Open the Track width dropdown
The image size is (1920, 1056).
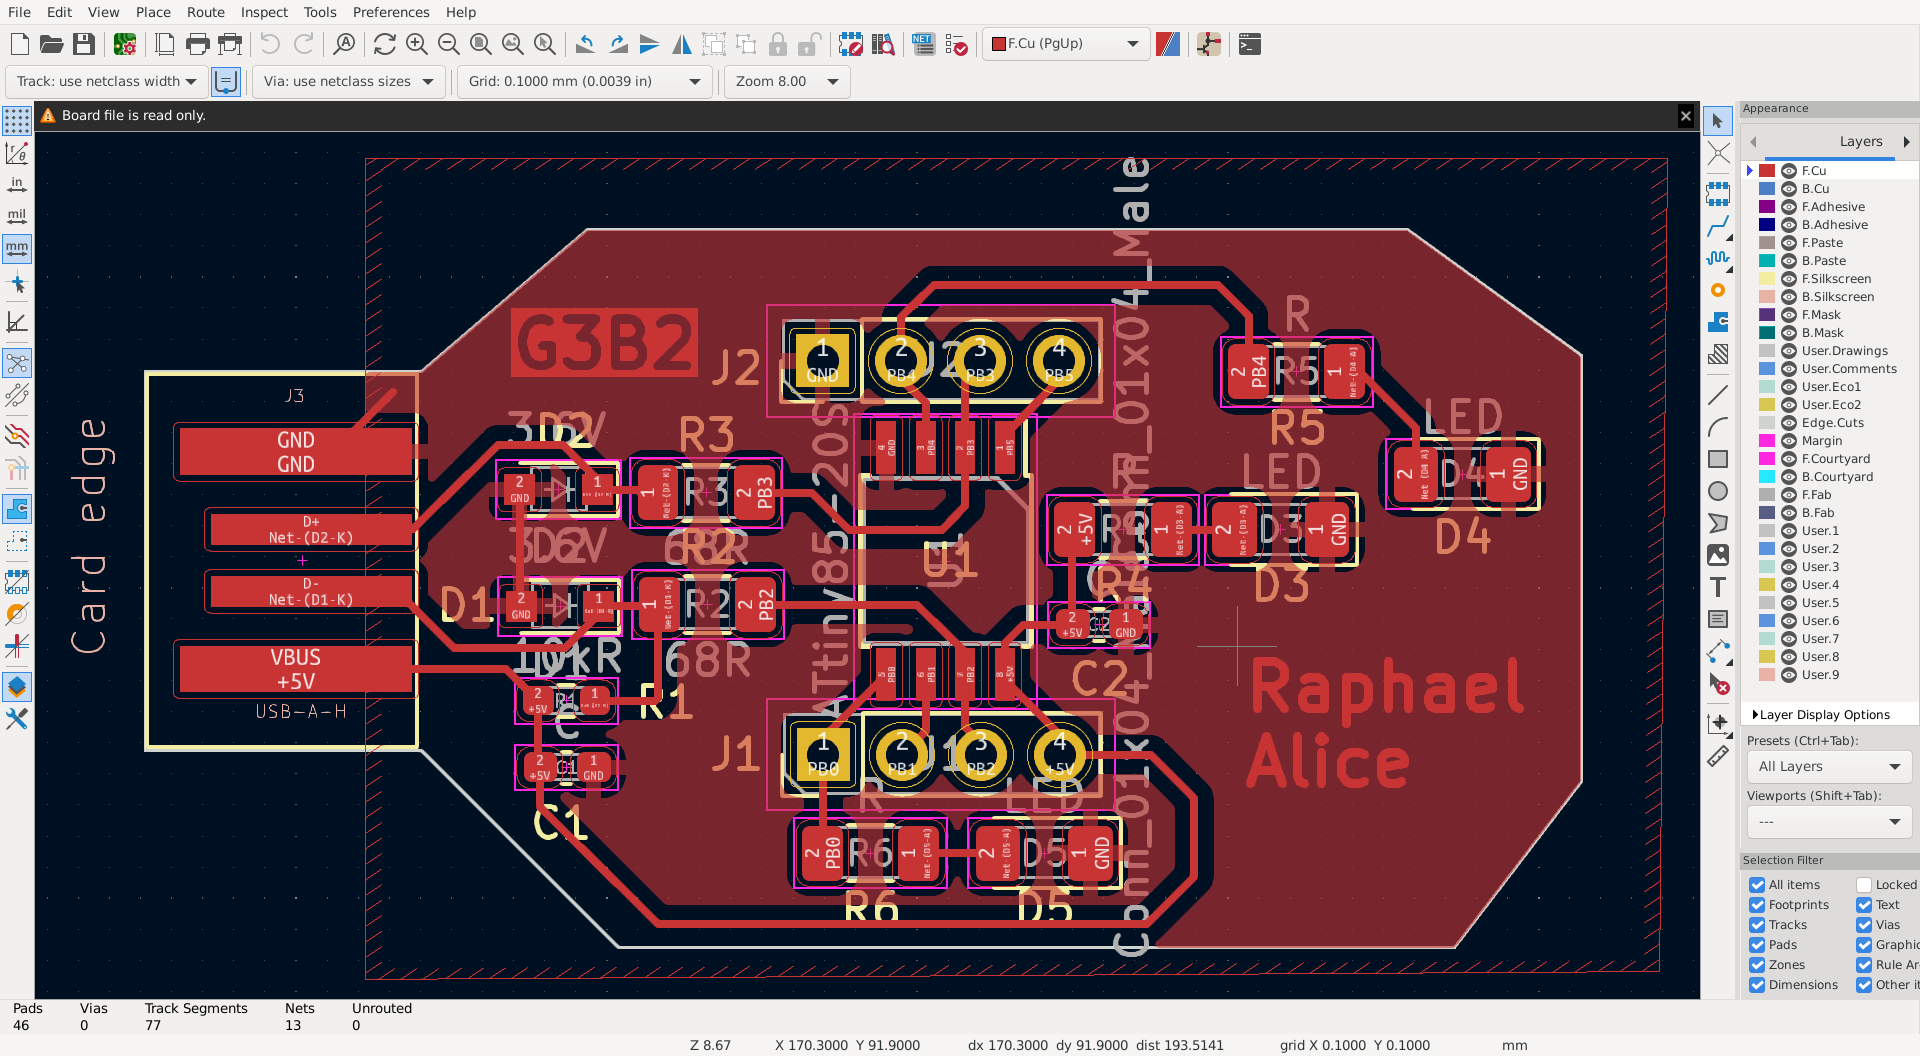pos(106,81)
